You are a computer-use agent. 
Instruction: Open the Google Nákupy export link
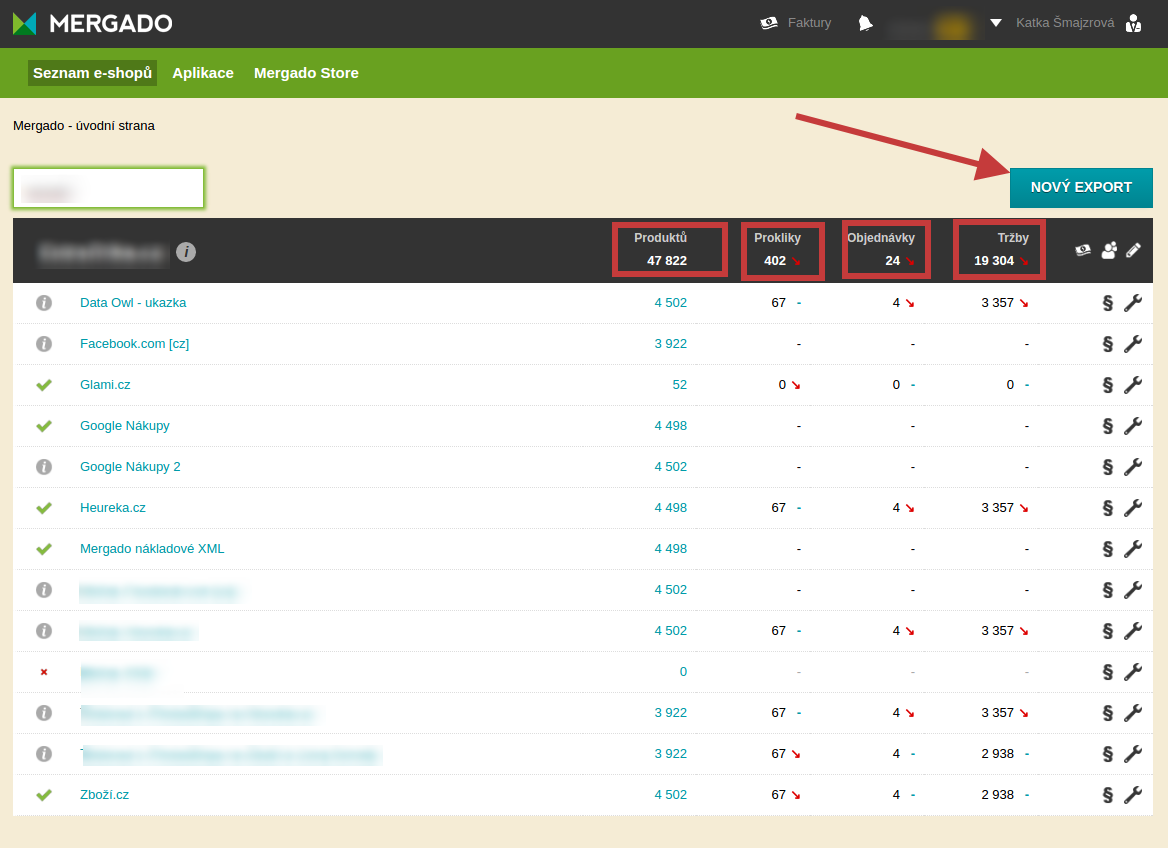point(125,425)
